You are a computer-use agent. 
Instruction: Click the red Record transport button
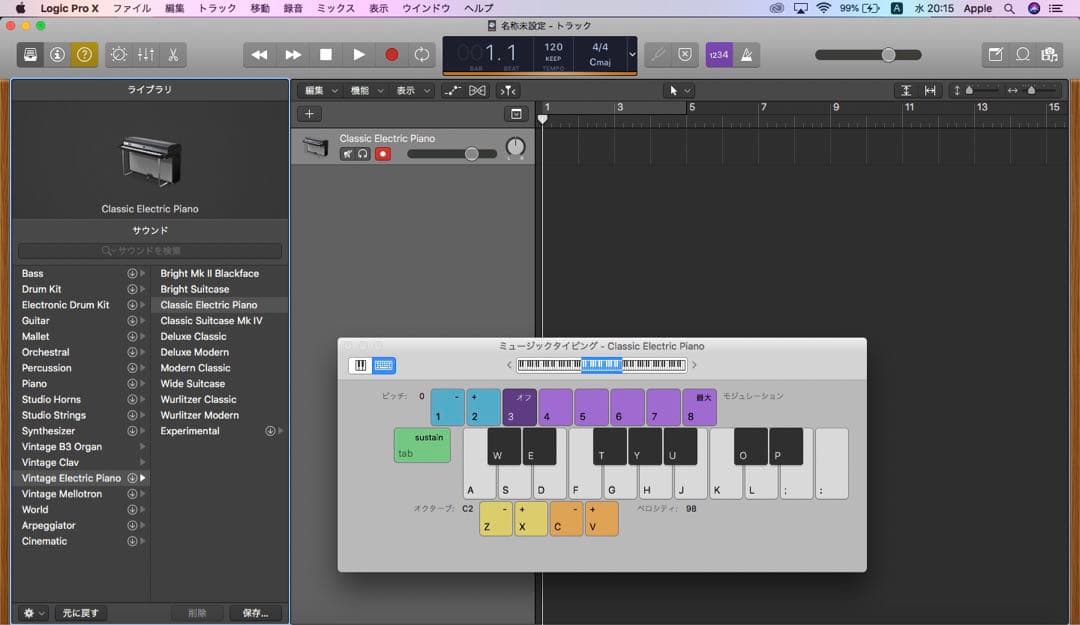pos(391,55)
